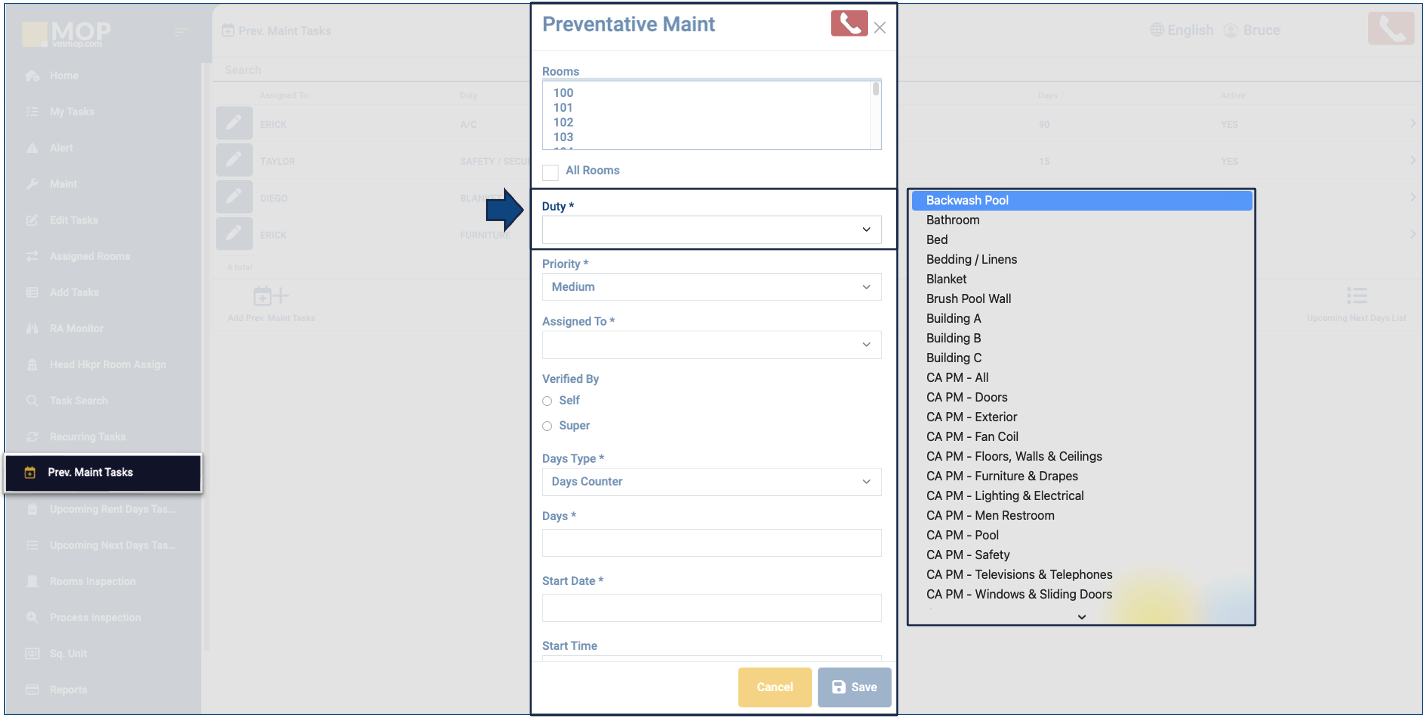Open the Priority dropdown showing Medium
Screen dimensions: 1428x720
pos(711,287)
